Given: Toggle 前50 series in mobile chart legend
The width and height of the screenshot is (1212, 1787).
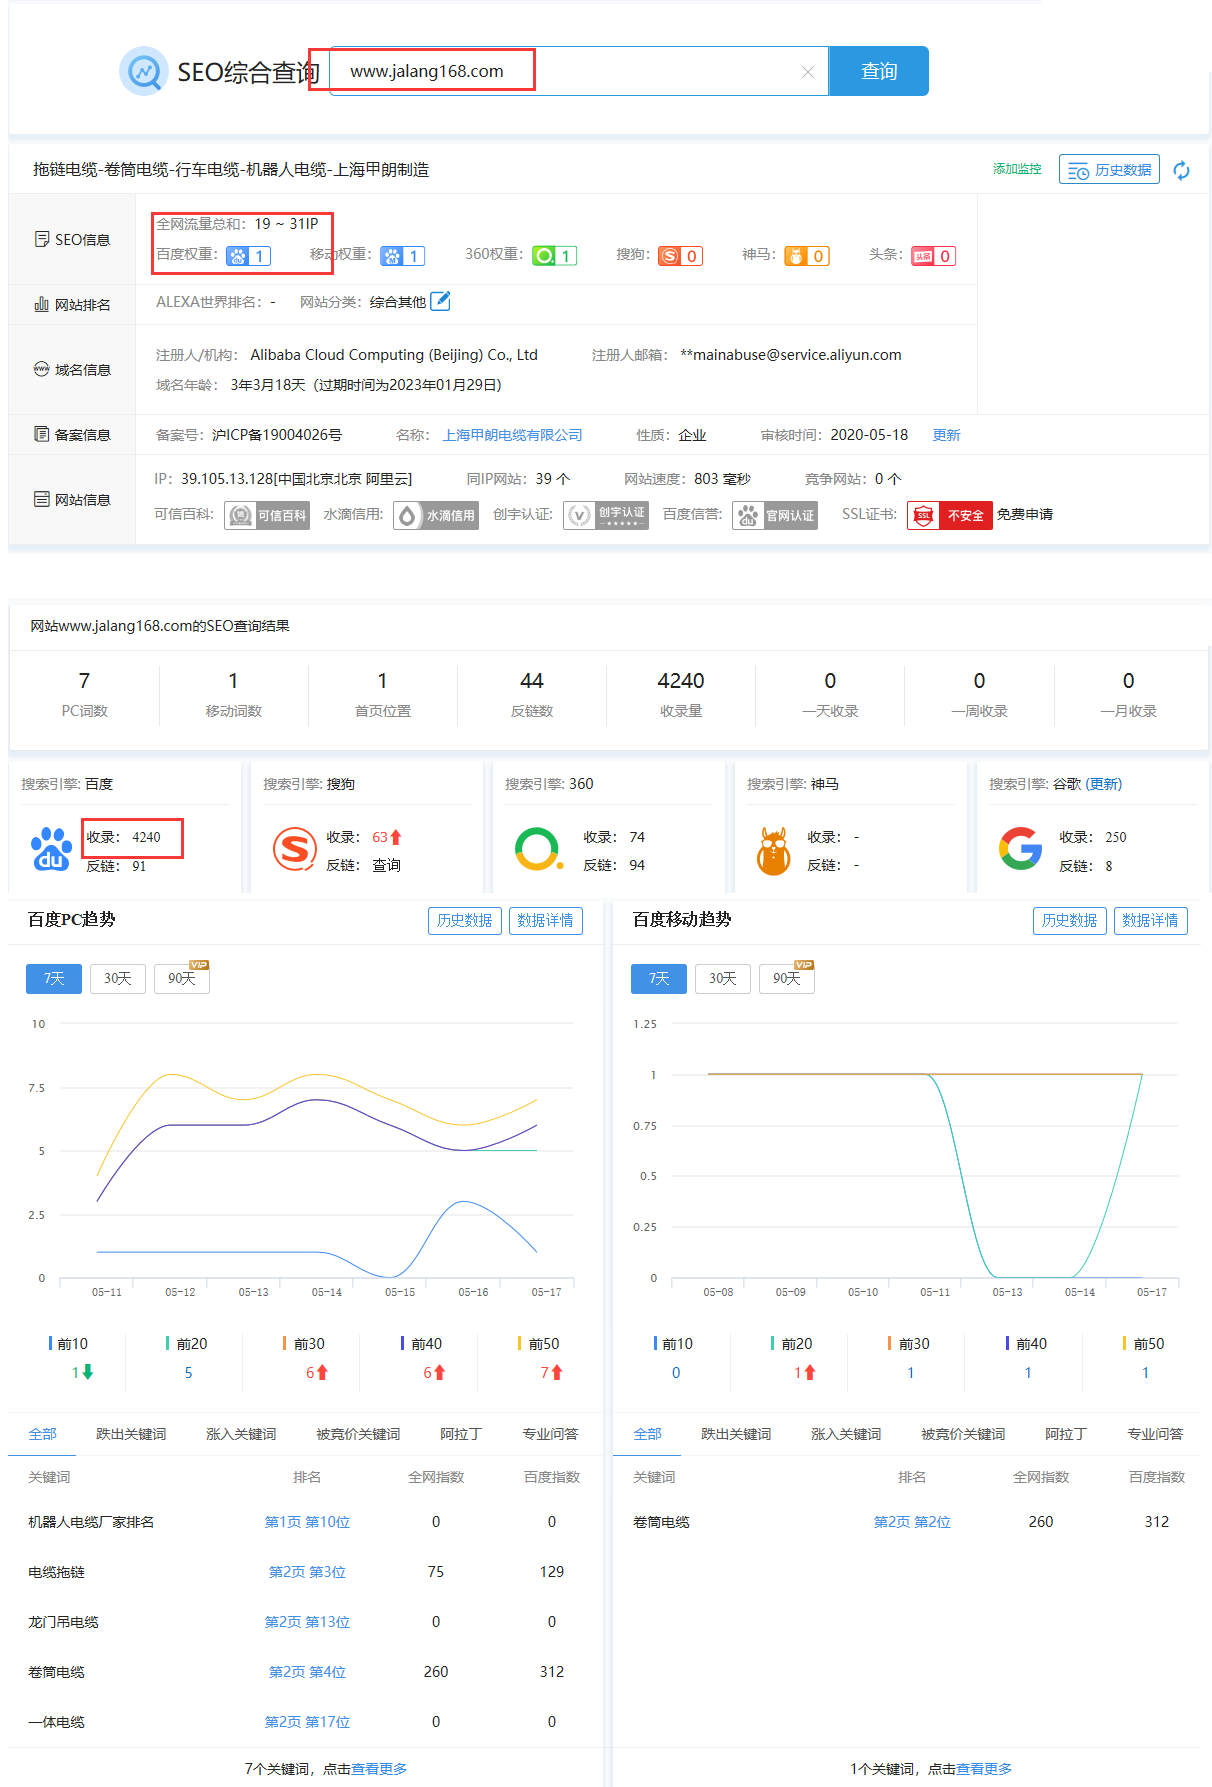Looking at the screenshot, I should [1144, 1344].
